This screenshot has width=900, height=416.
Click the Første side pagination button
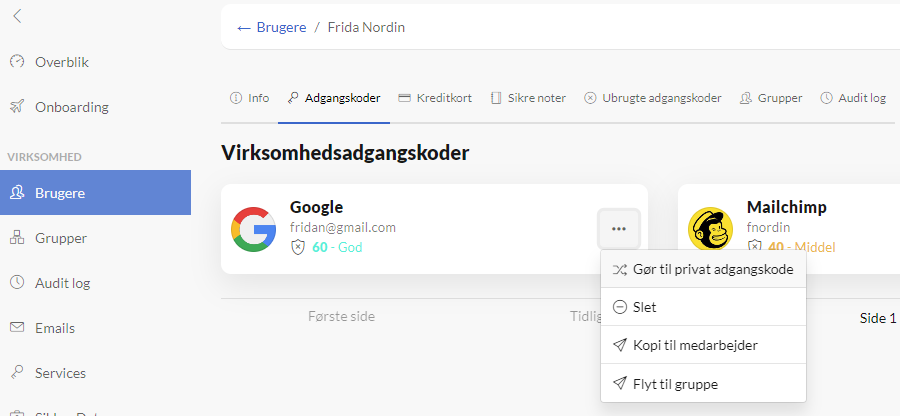pyautogui.click(x=342, y=316)
